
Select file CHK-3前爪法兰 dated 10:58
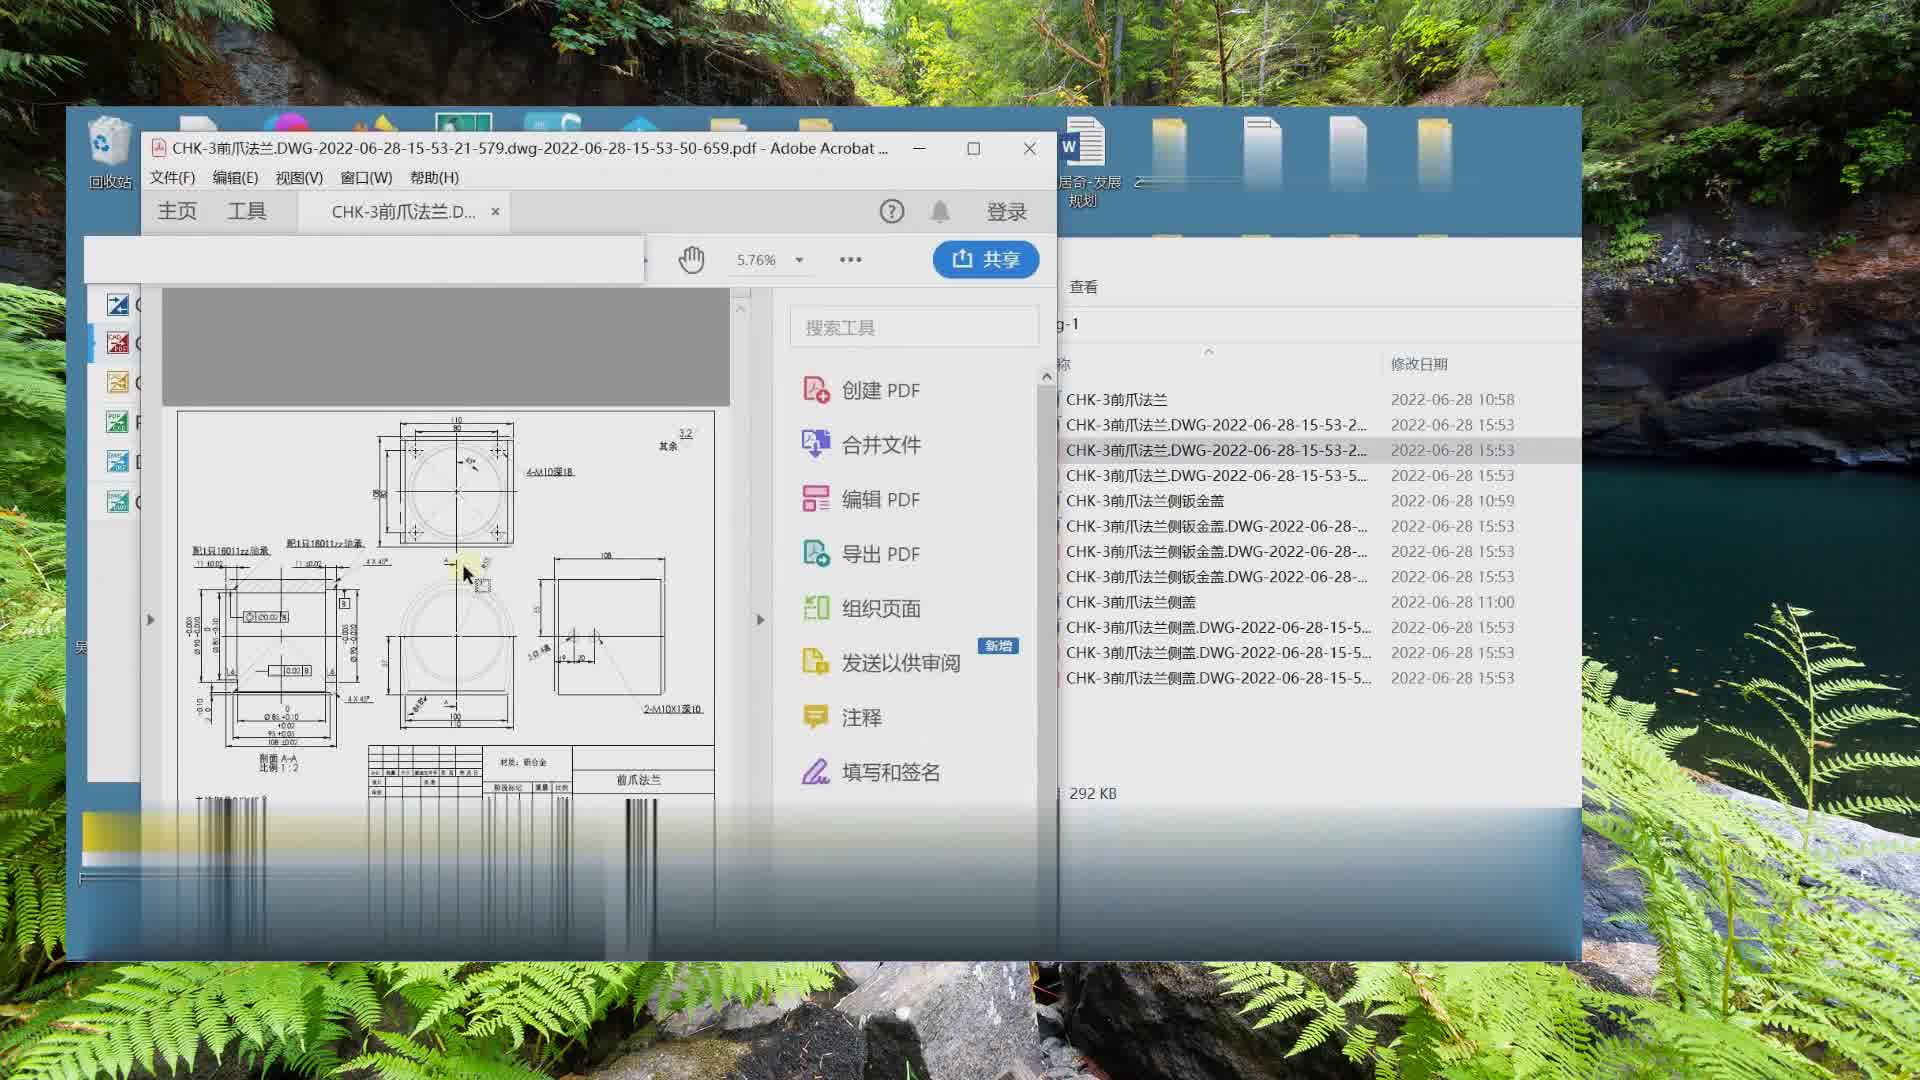[x=1116, y=399]
